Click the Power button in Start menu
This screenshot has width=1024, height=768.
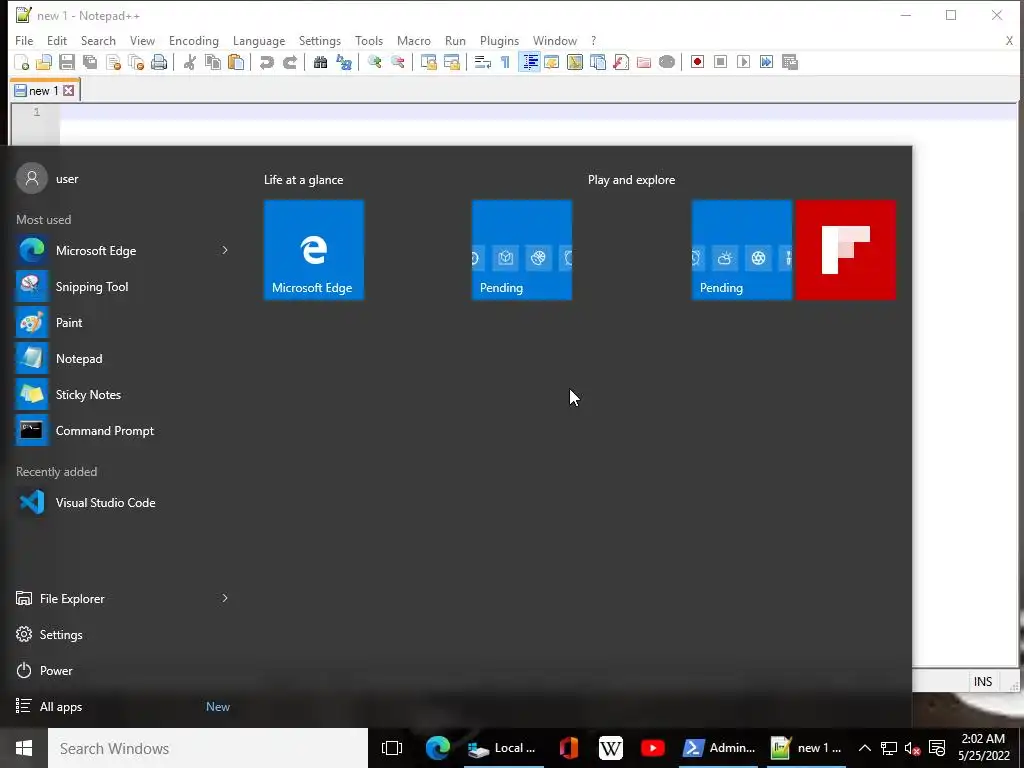coord(56,671)
